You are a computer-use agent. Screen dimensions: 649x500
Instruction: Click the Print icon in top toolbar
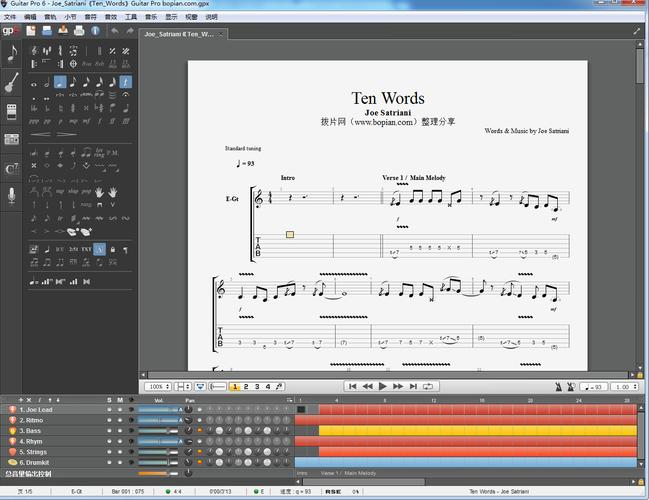(x=79, y=31)
